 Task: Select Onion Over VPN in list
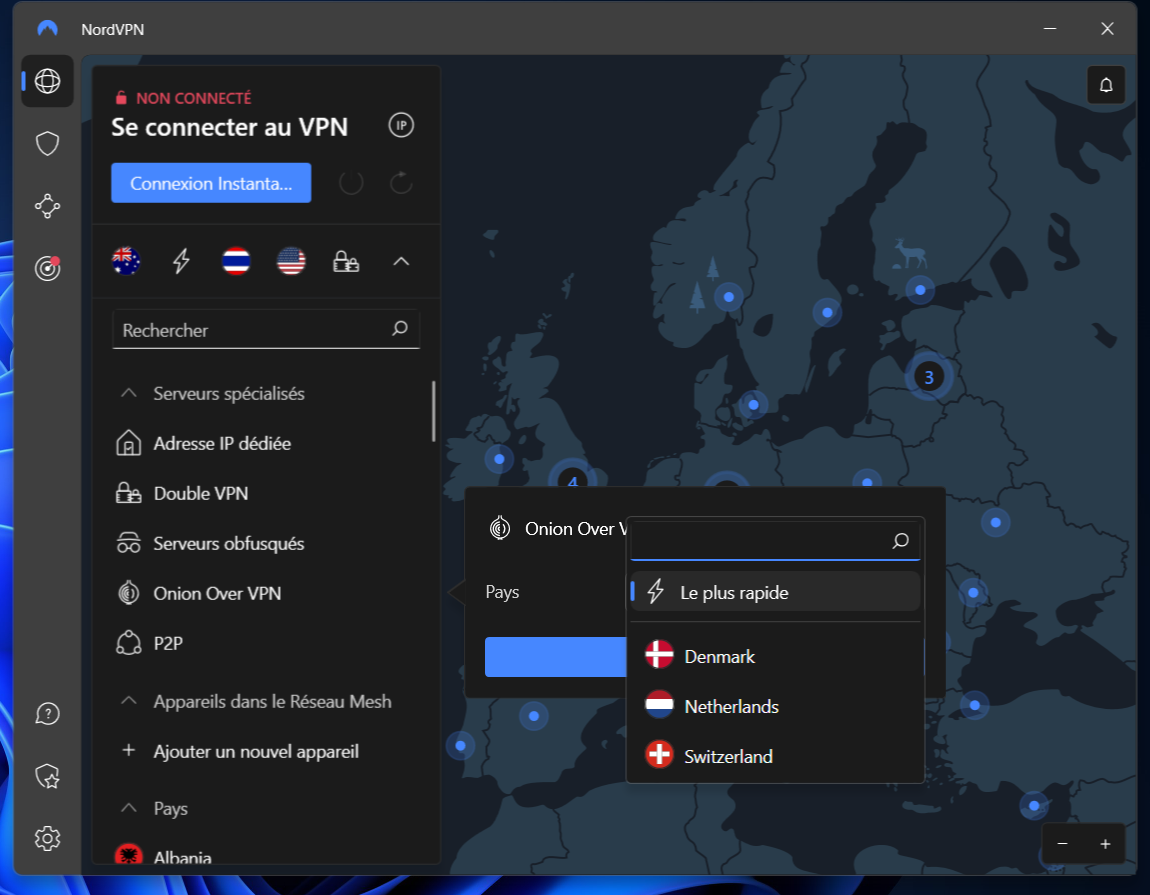(217, 593)
